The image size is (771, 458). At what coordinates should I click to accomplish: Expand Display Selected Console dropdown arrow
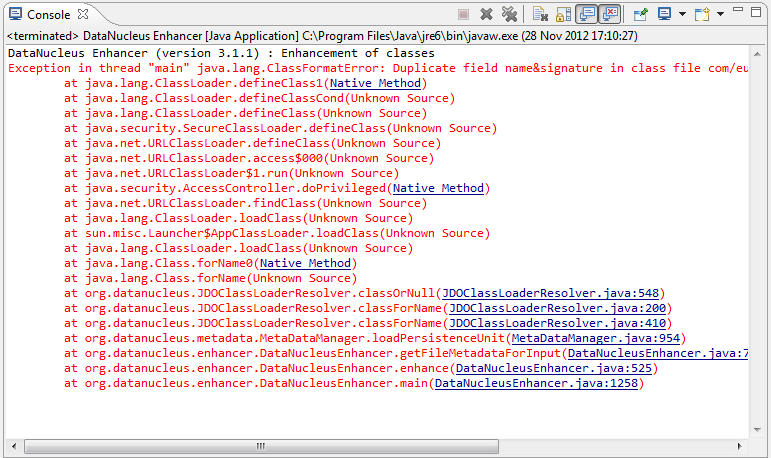681,15
